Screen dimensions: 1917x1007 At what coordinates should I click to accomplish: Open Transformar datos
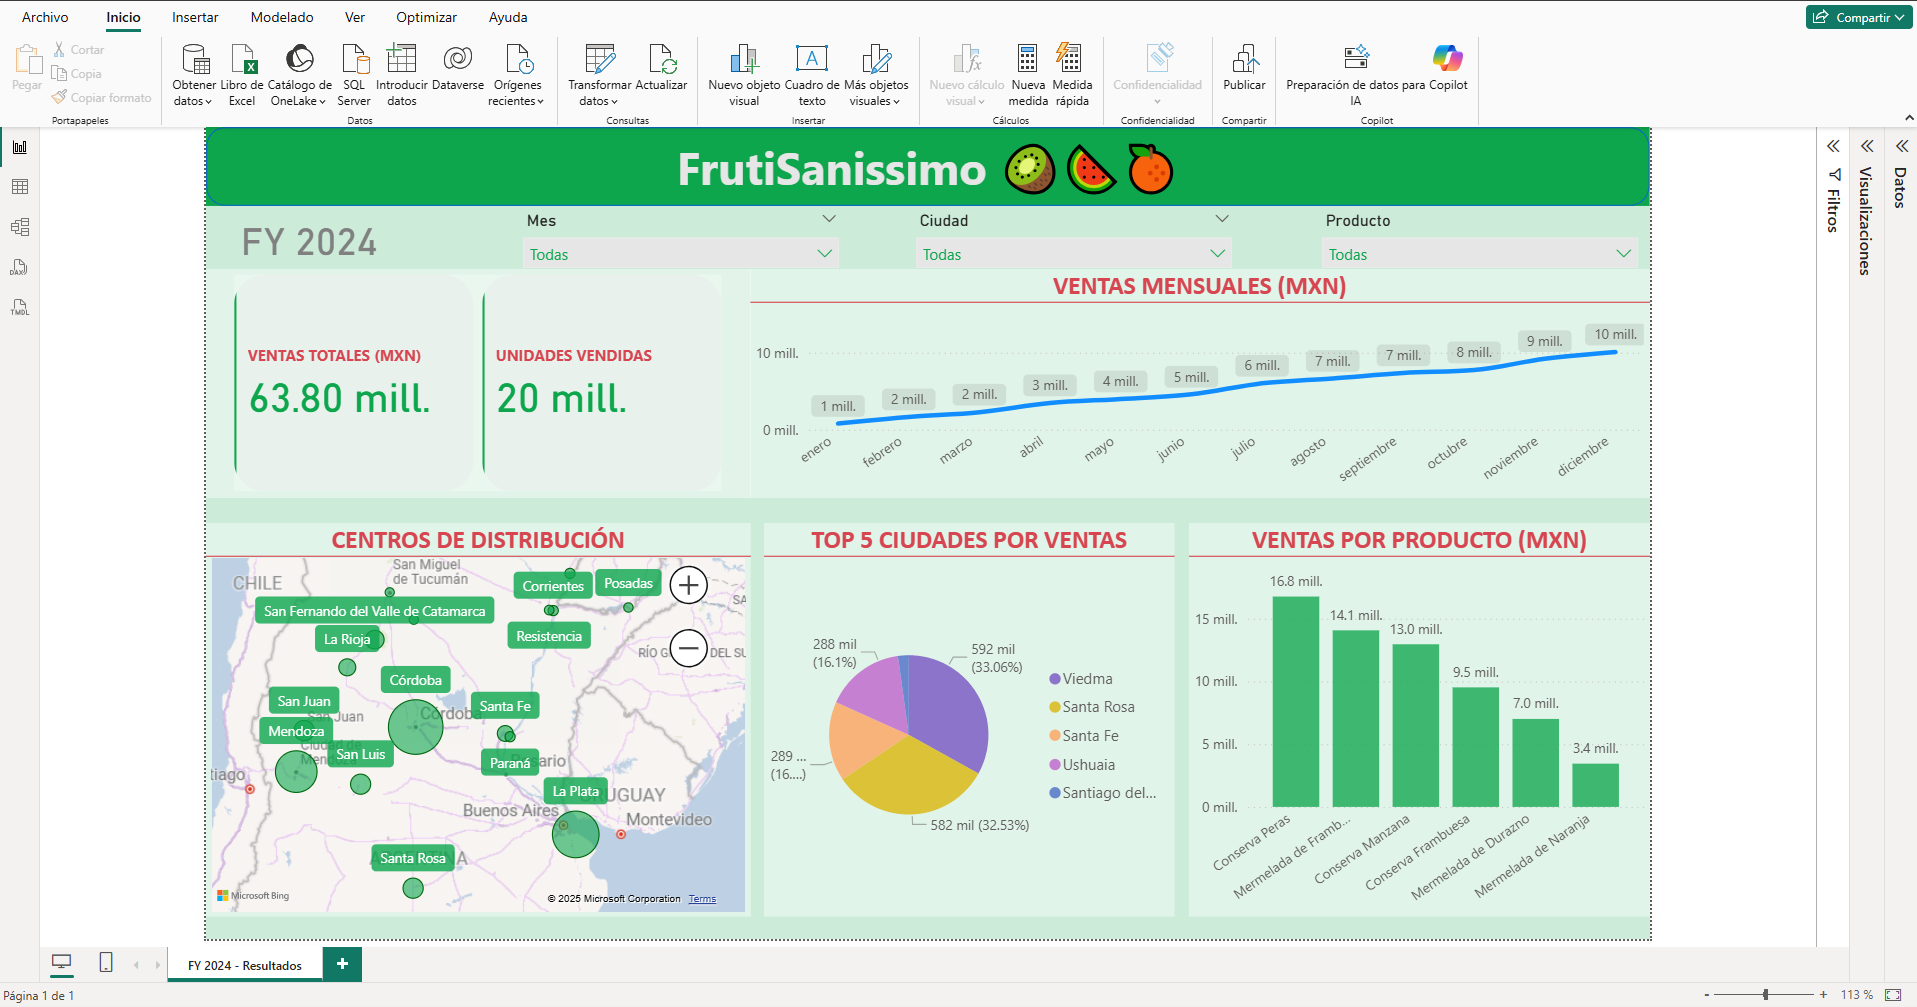tap(597, 75)
